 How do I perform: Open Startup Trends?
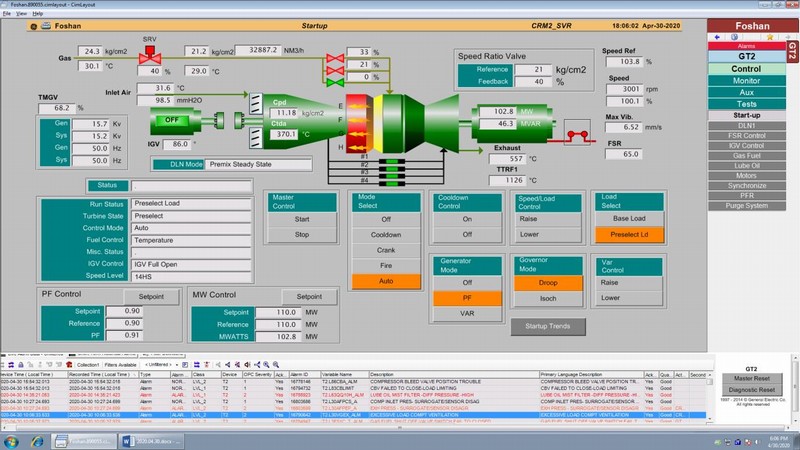click(548, 326)
